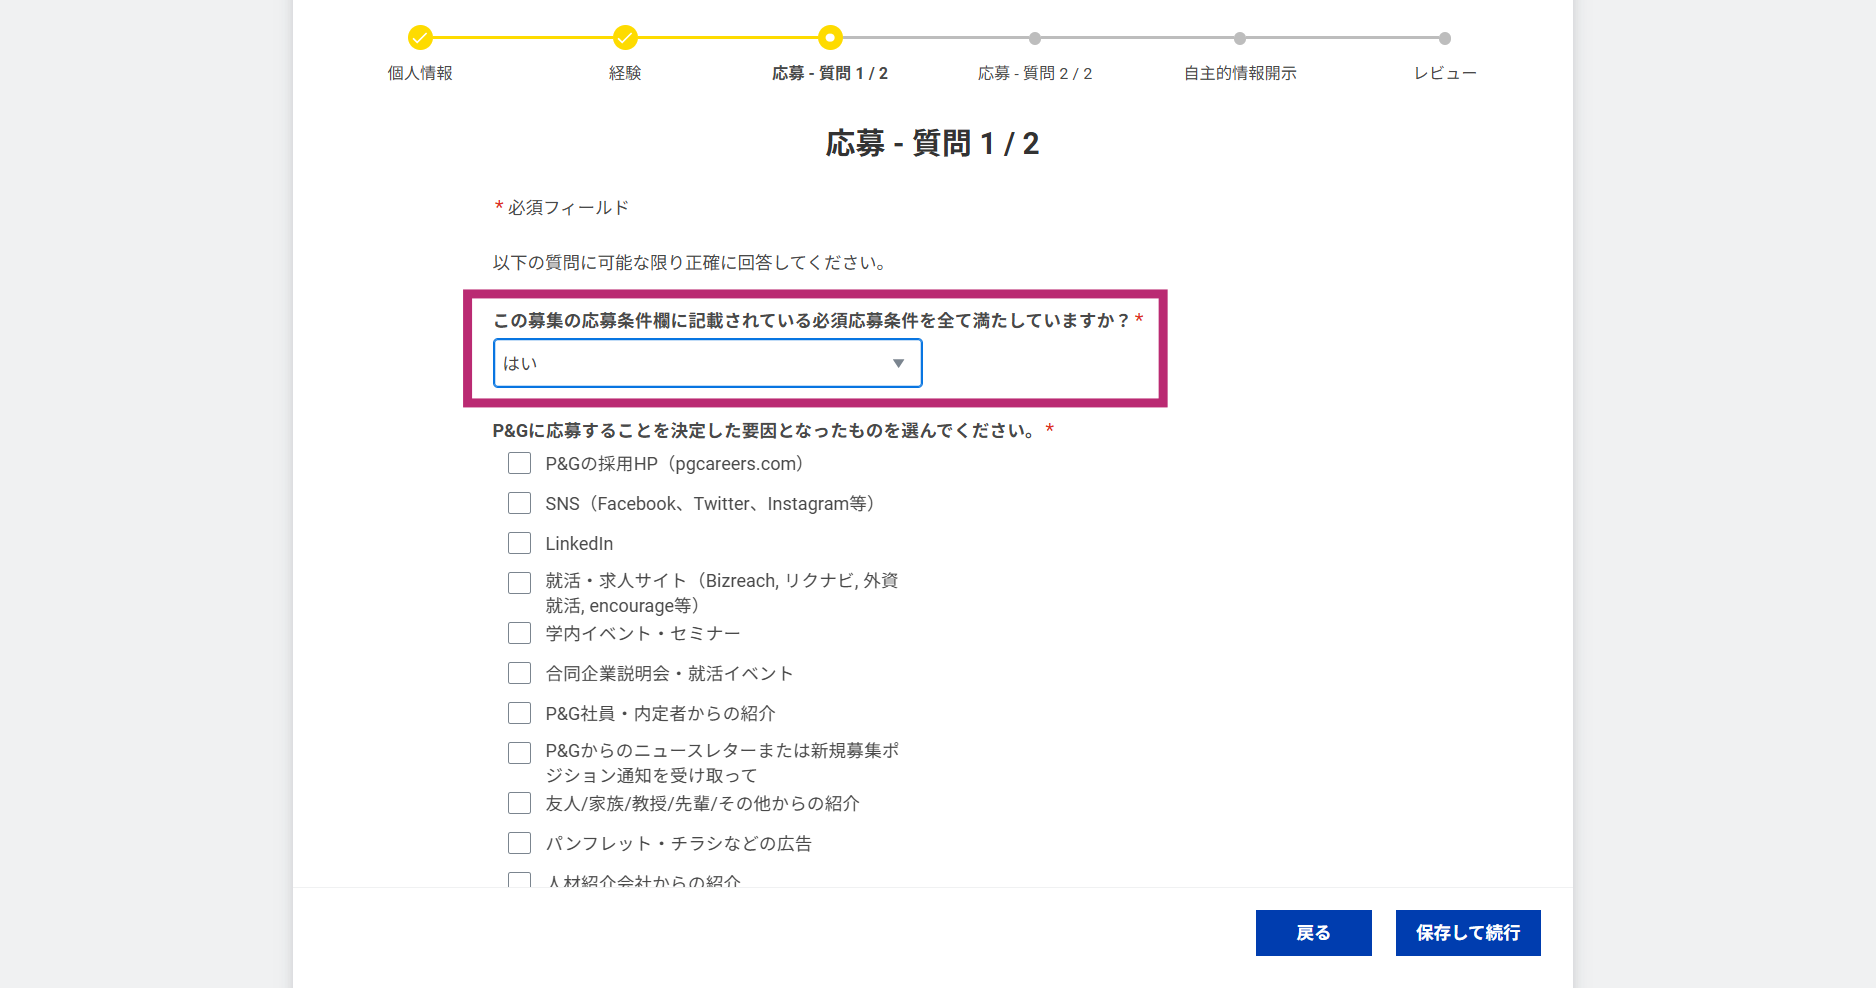Click the 個人情報 completed step checkmark icon
Viewport: 1876px width, 988px height.
click(x=420, y=38)
